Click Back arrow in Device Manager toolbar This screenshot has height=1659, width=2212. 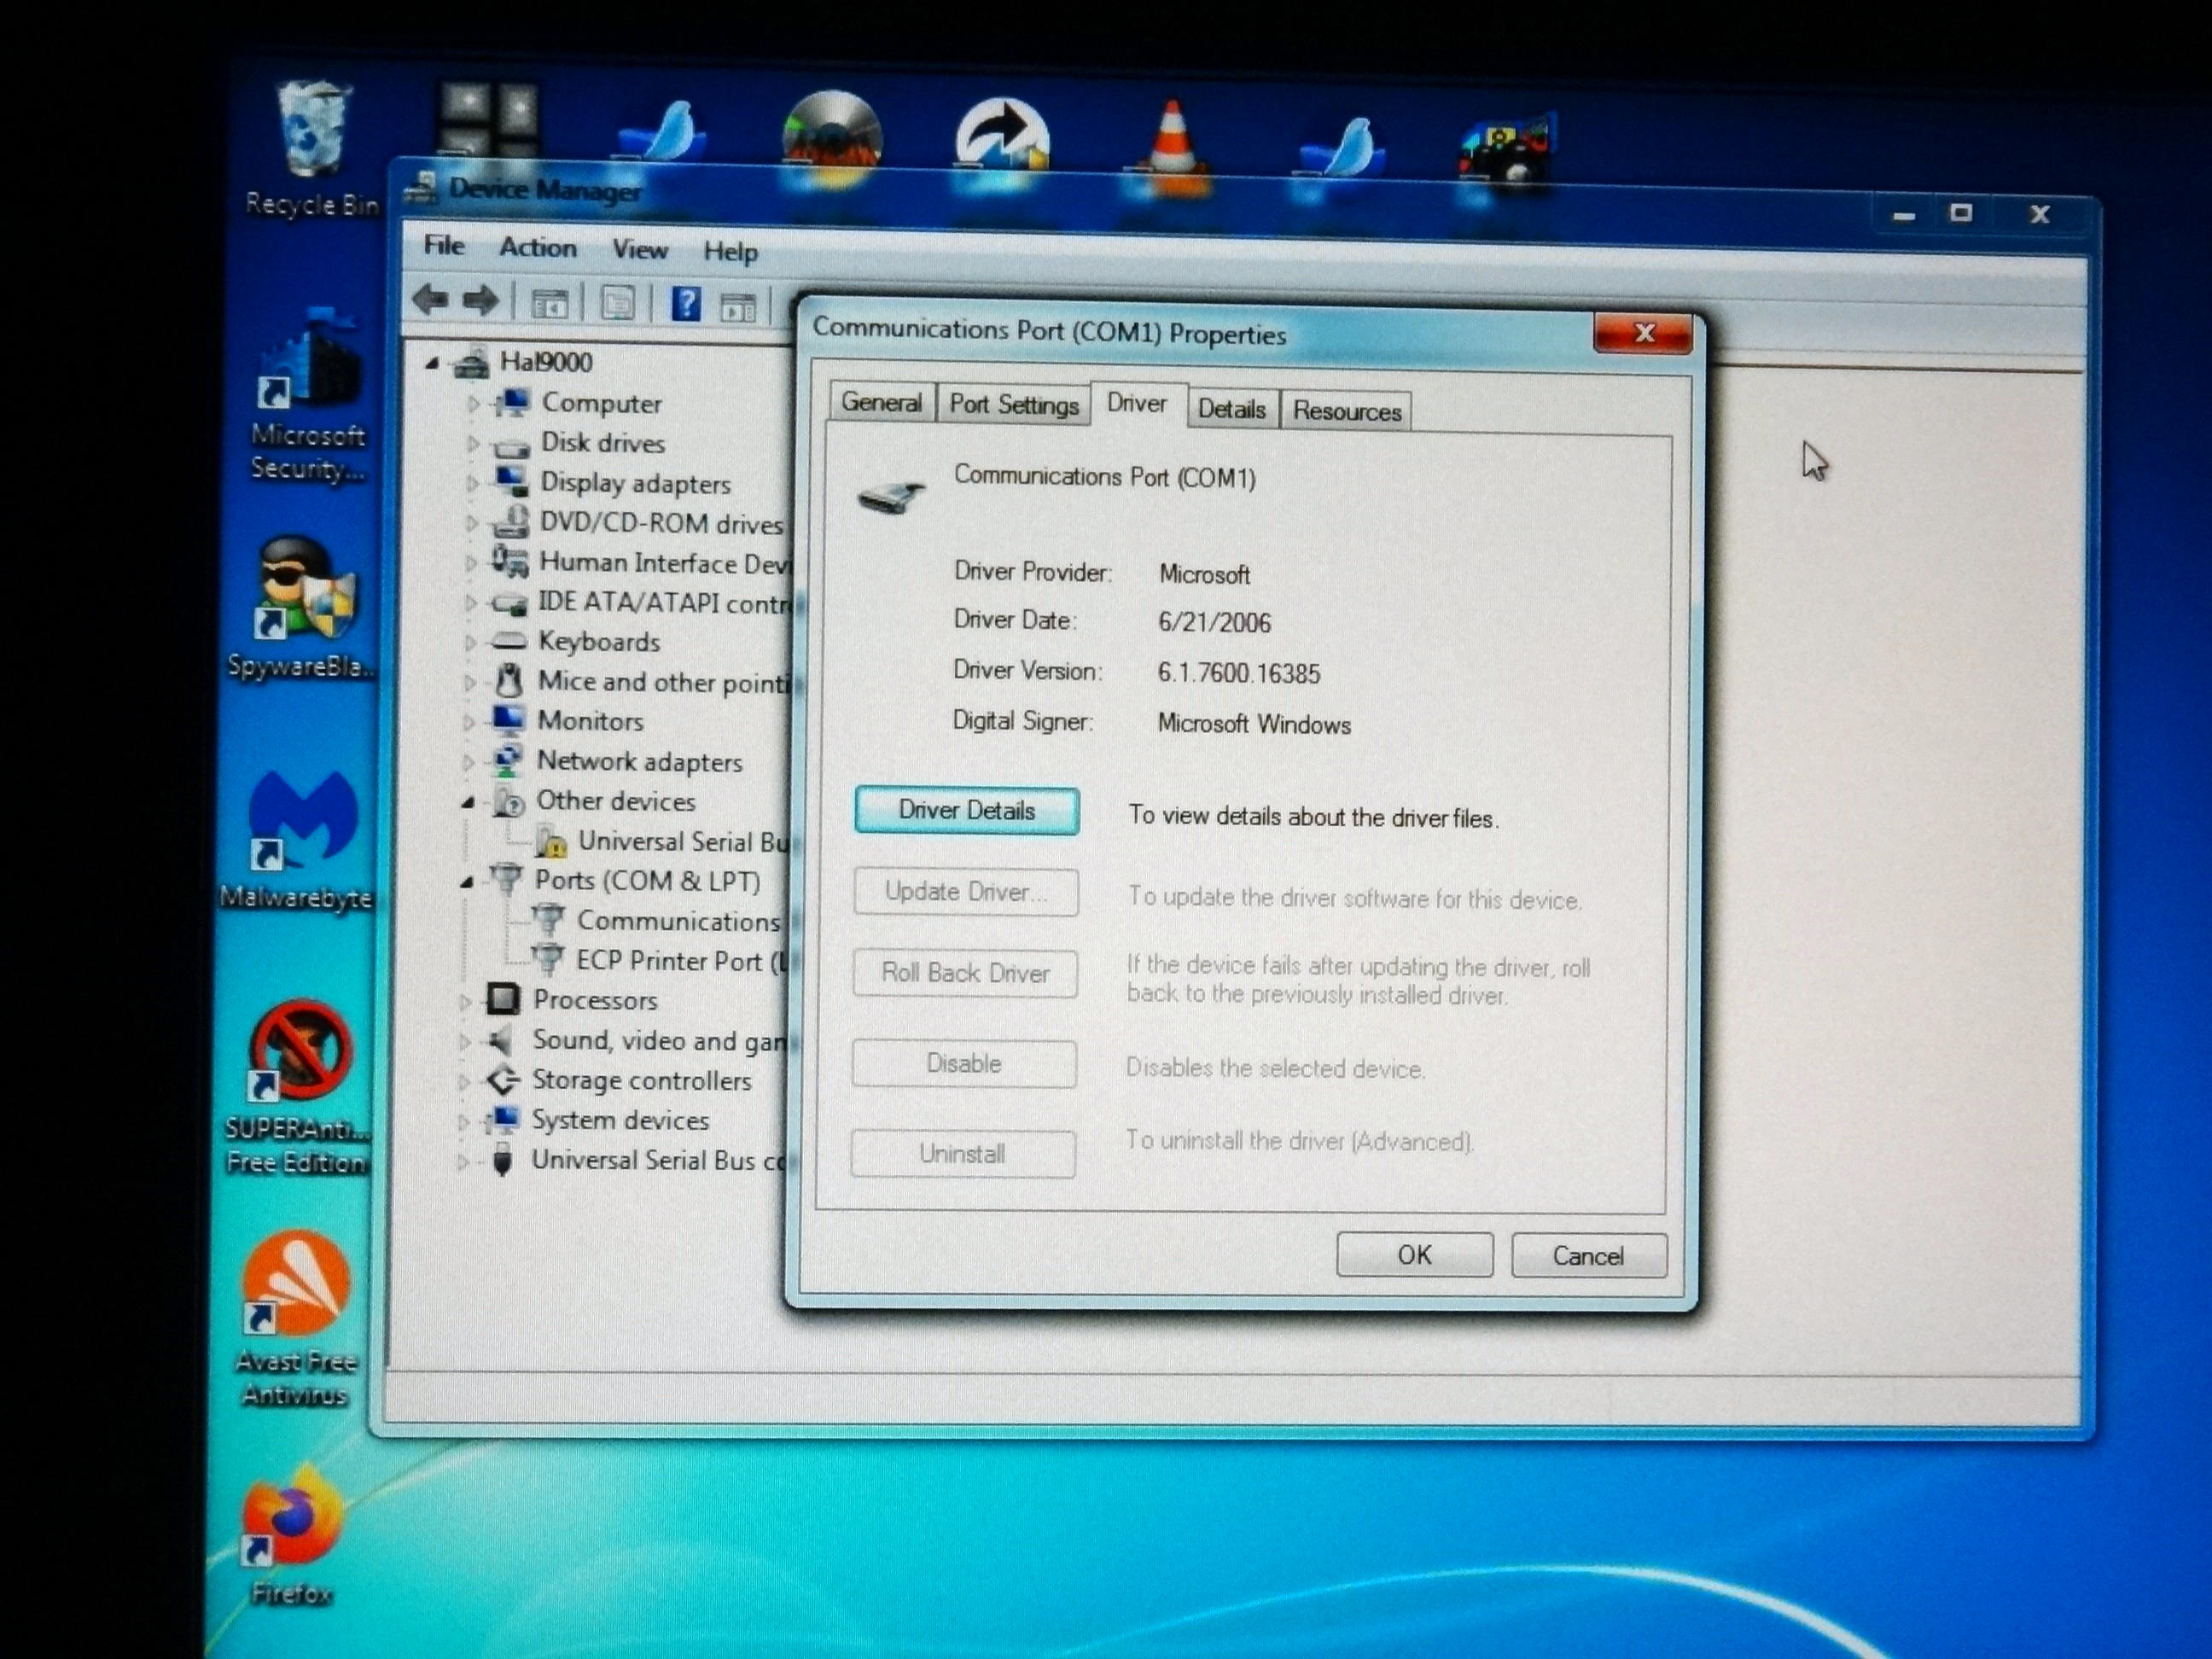pos(431,299)
